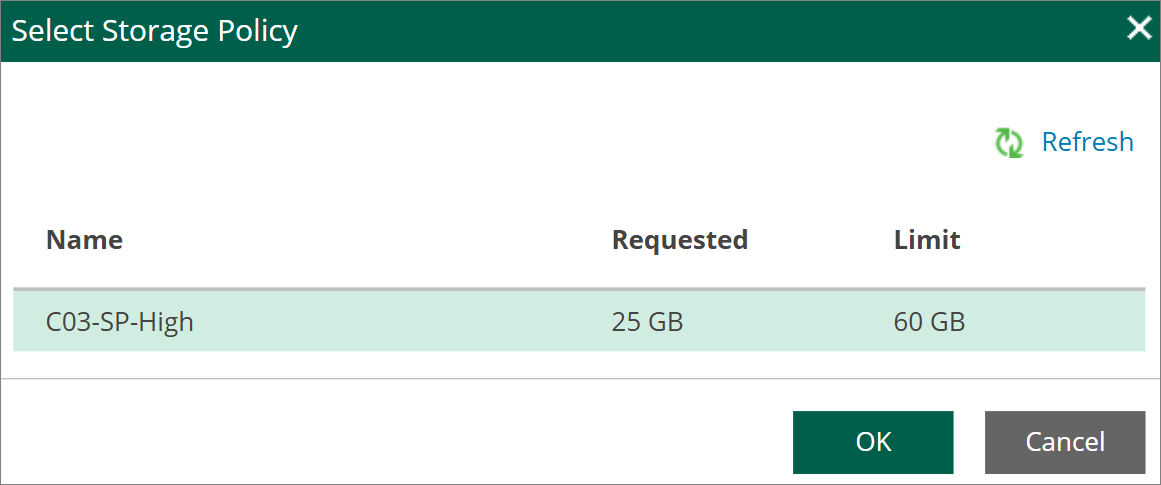
Task: Sort by the Limit column header
Action: tap(927, 240)
